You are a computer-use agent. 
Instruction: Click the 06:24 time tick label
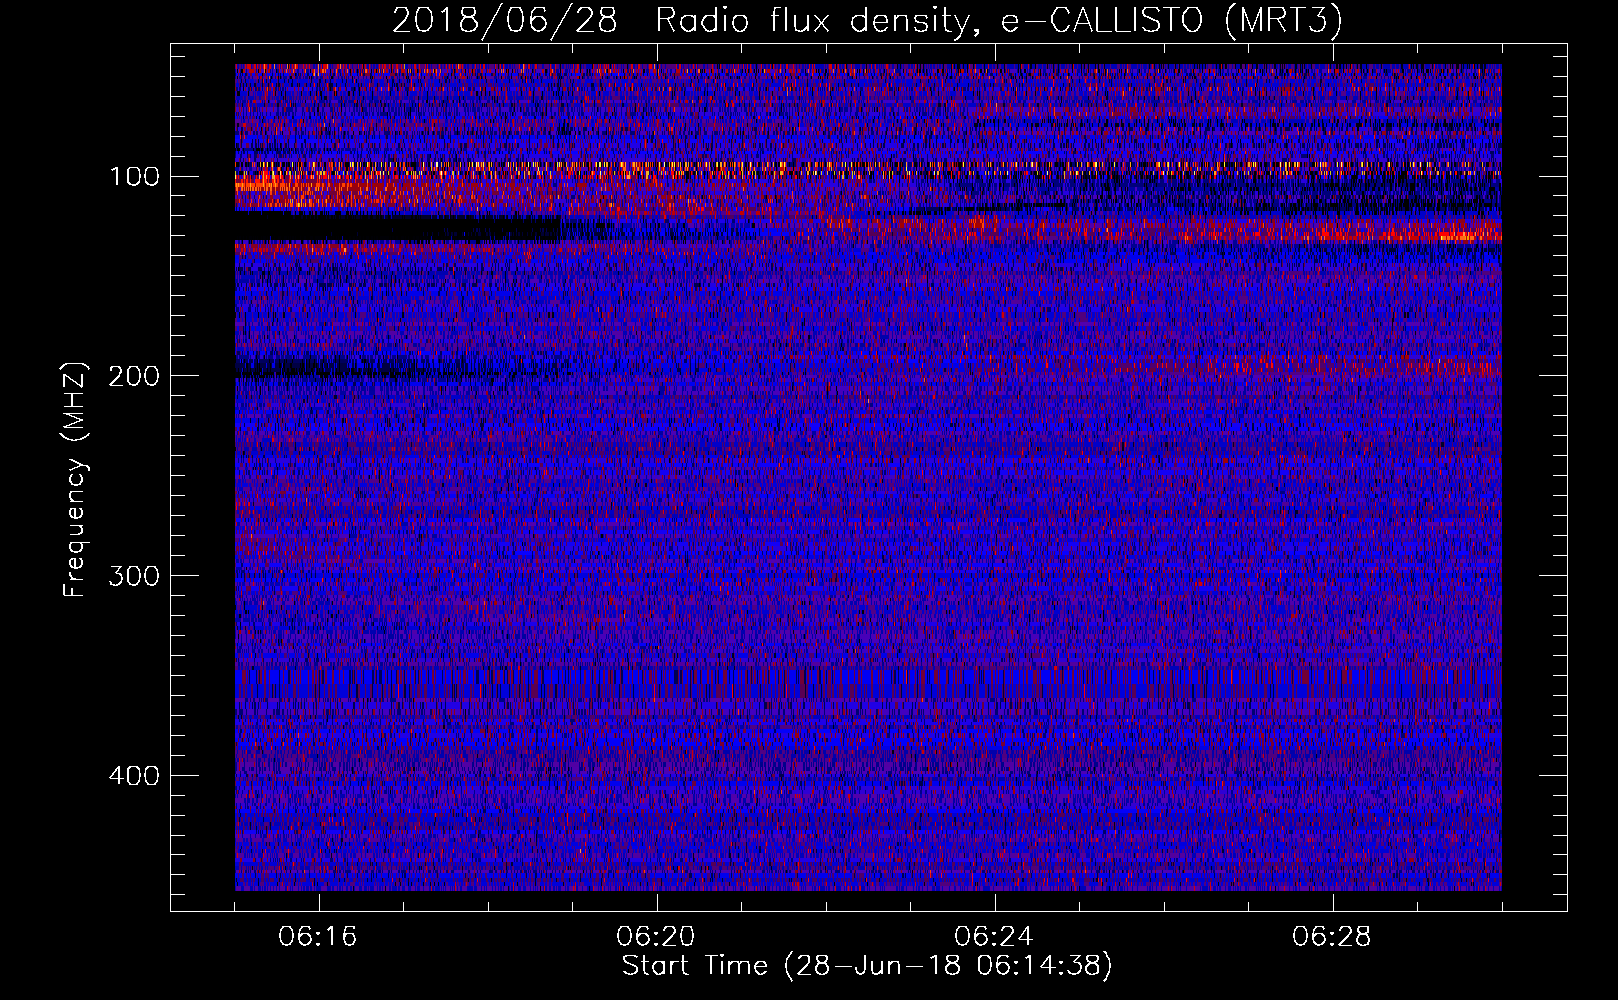tap(994, 937)
